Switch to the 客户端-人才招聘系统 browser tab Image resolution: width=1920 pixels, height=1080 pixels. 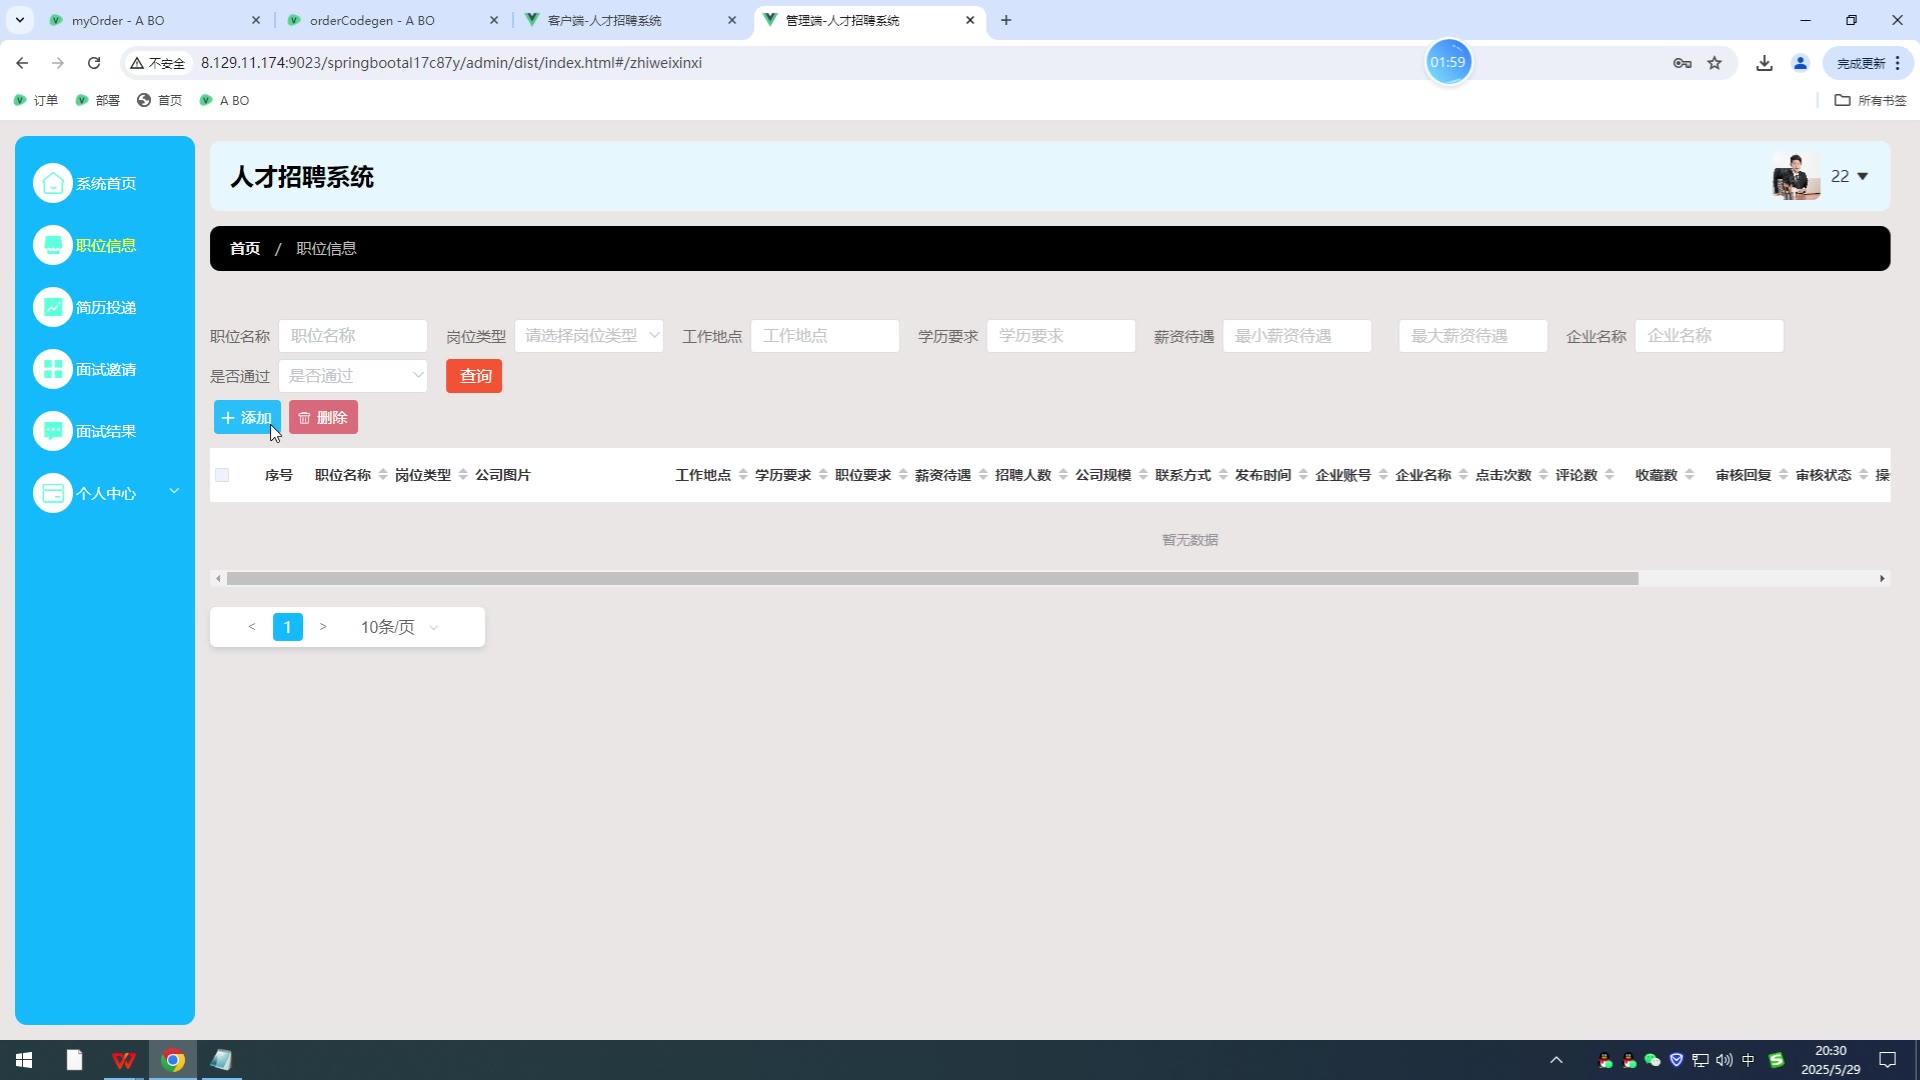[604, 20]
